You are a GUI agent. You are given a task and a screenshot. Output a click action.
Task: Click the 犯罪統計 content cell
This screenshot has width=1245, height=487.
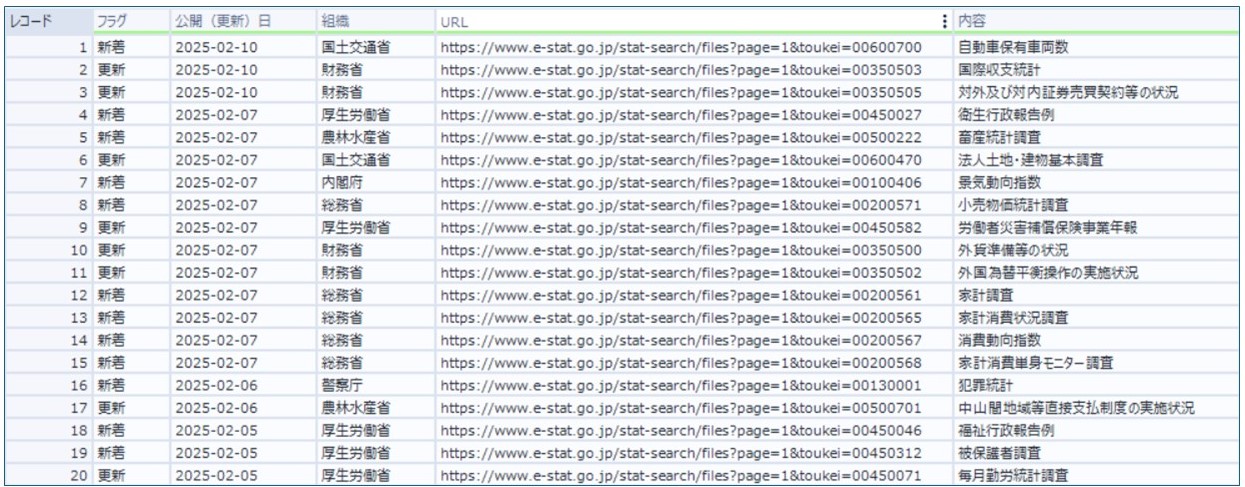(x=985, y=385)
